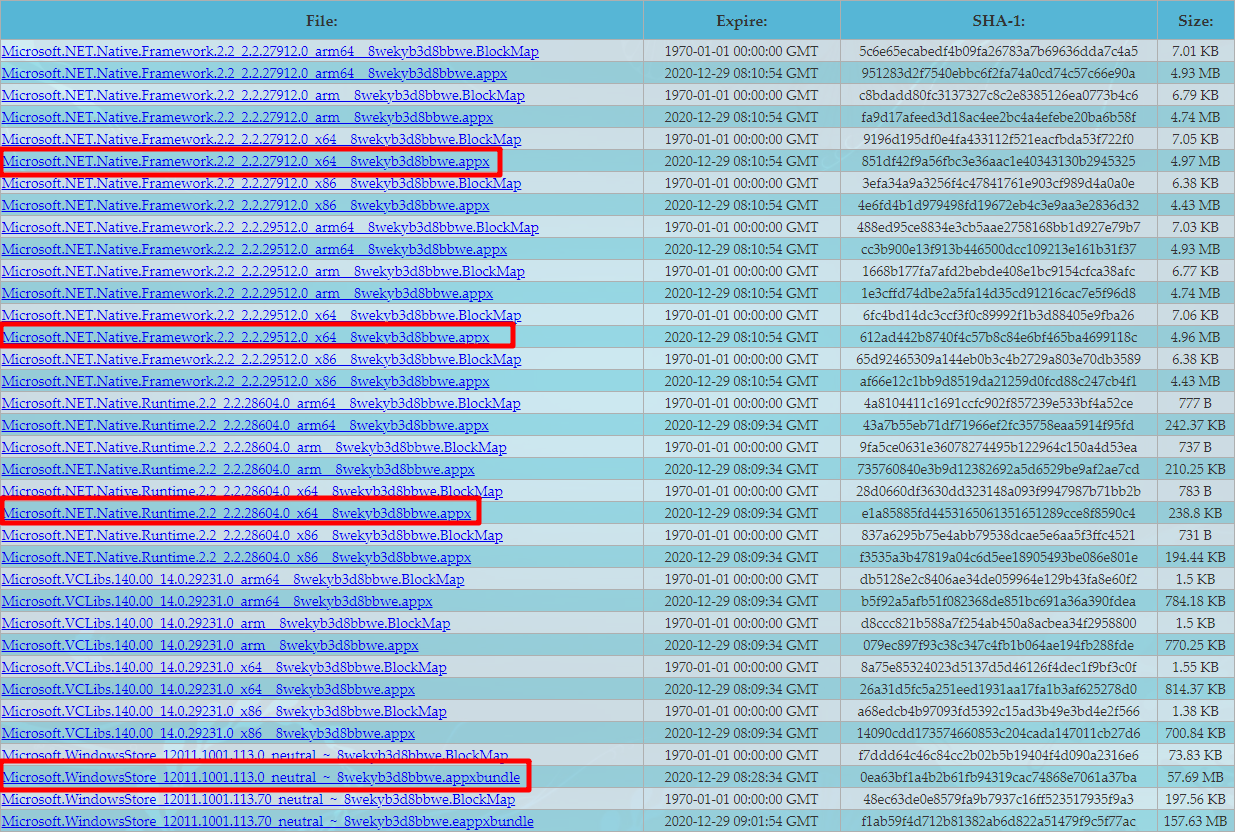Click the "File:" column header

point(322,20)
